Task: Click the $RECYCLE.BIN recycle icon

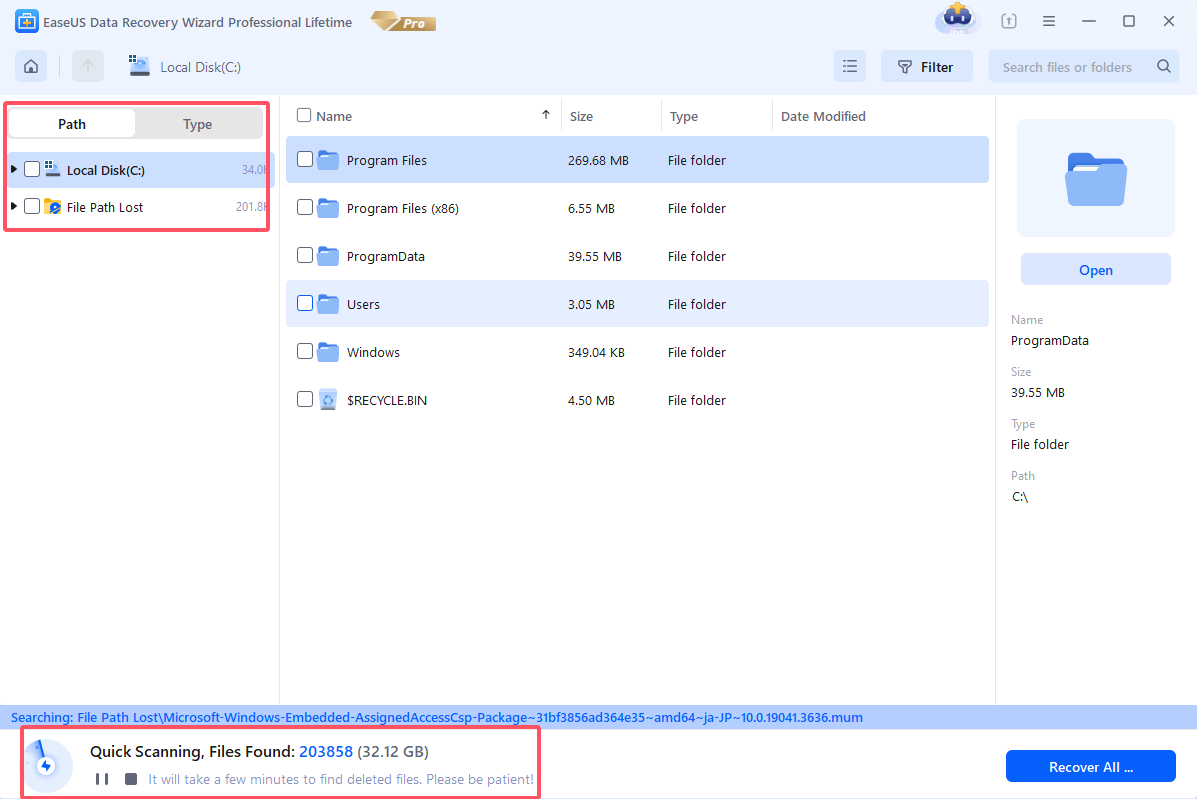Action: tap(327, 400)
